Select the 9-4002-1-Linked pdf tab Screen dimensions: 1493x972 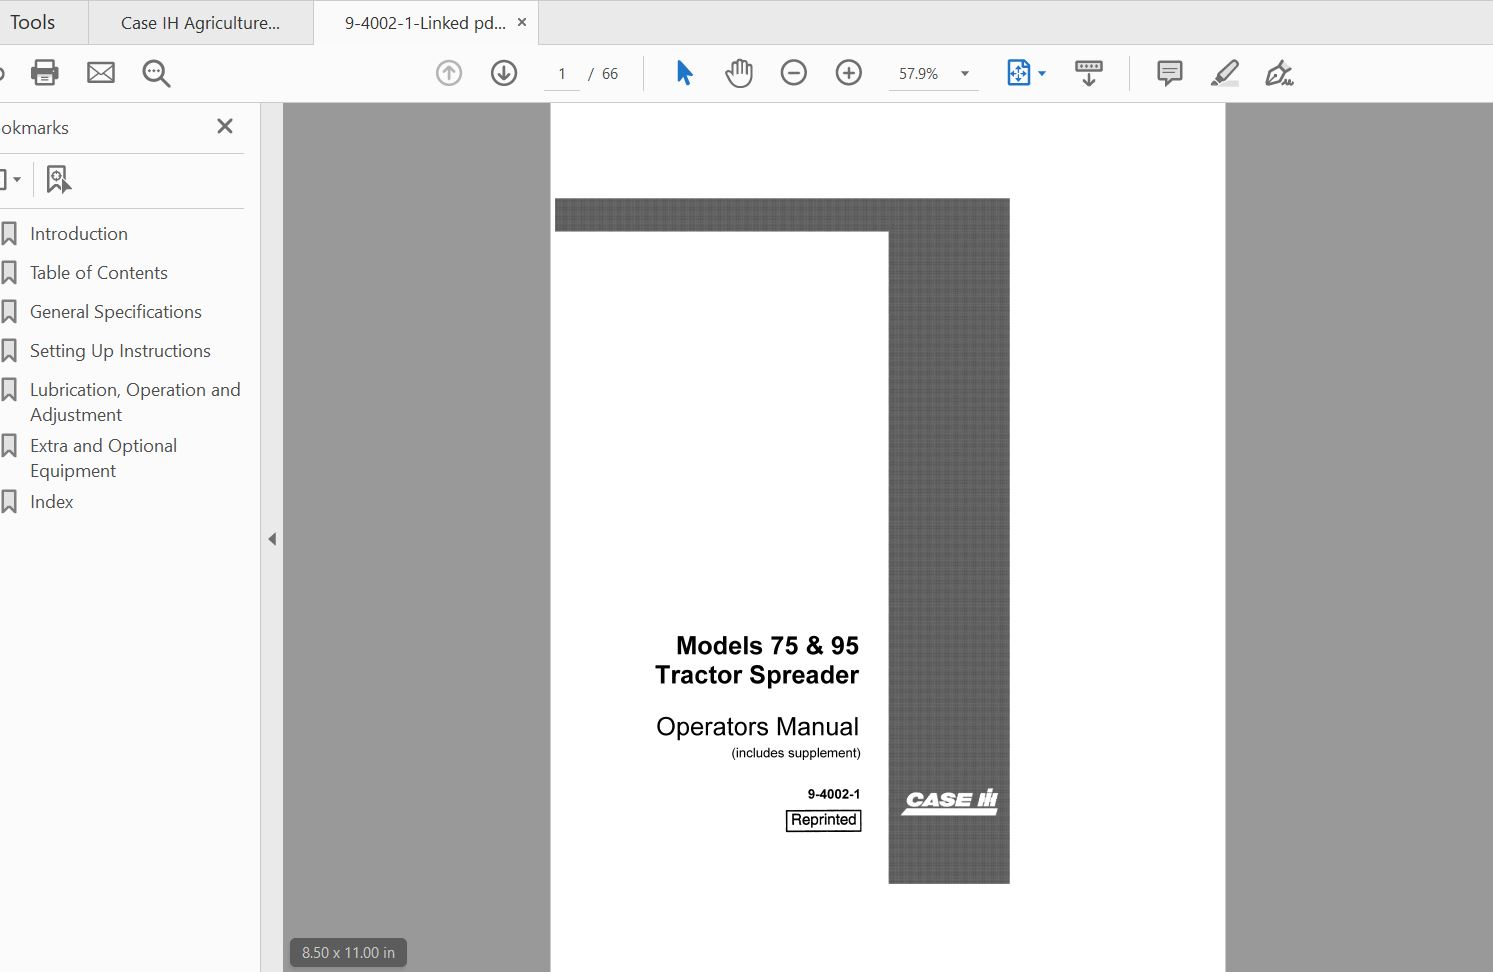(425, 23)
